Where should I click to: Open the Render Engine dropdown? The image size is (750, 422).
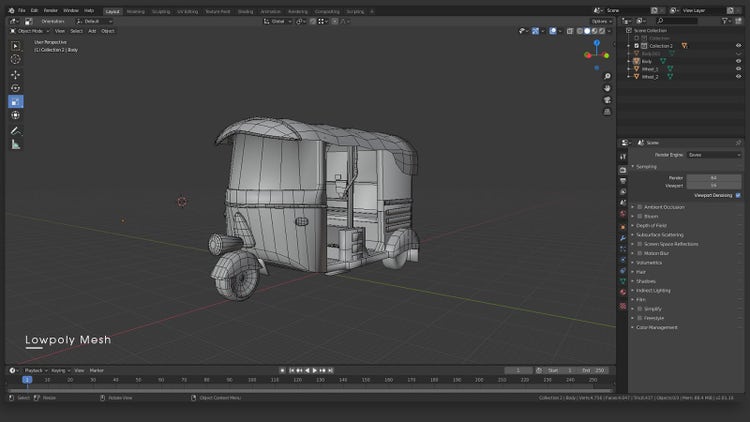coord(713,155)
